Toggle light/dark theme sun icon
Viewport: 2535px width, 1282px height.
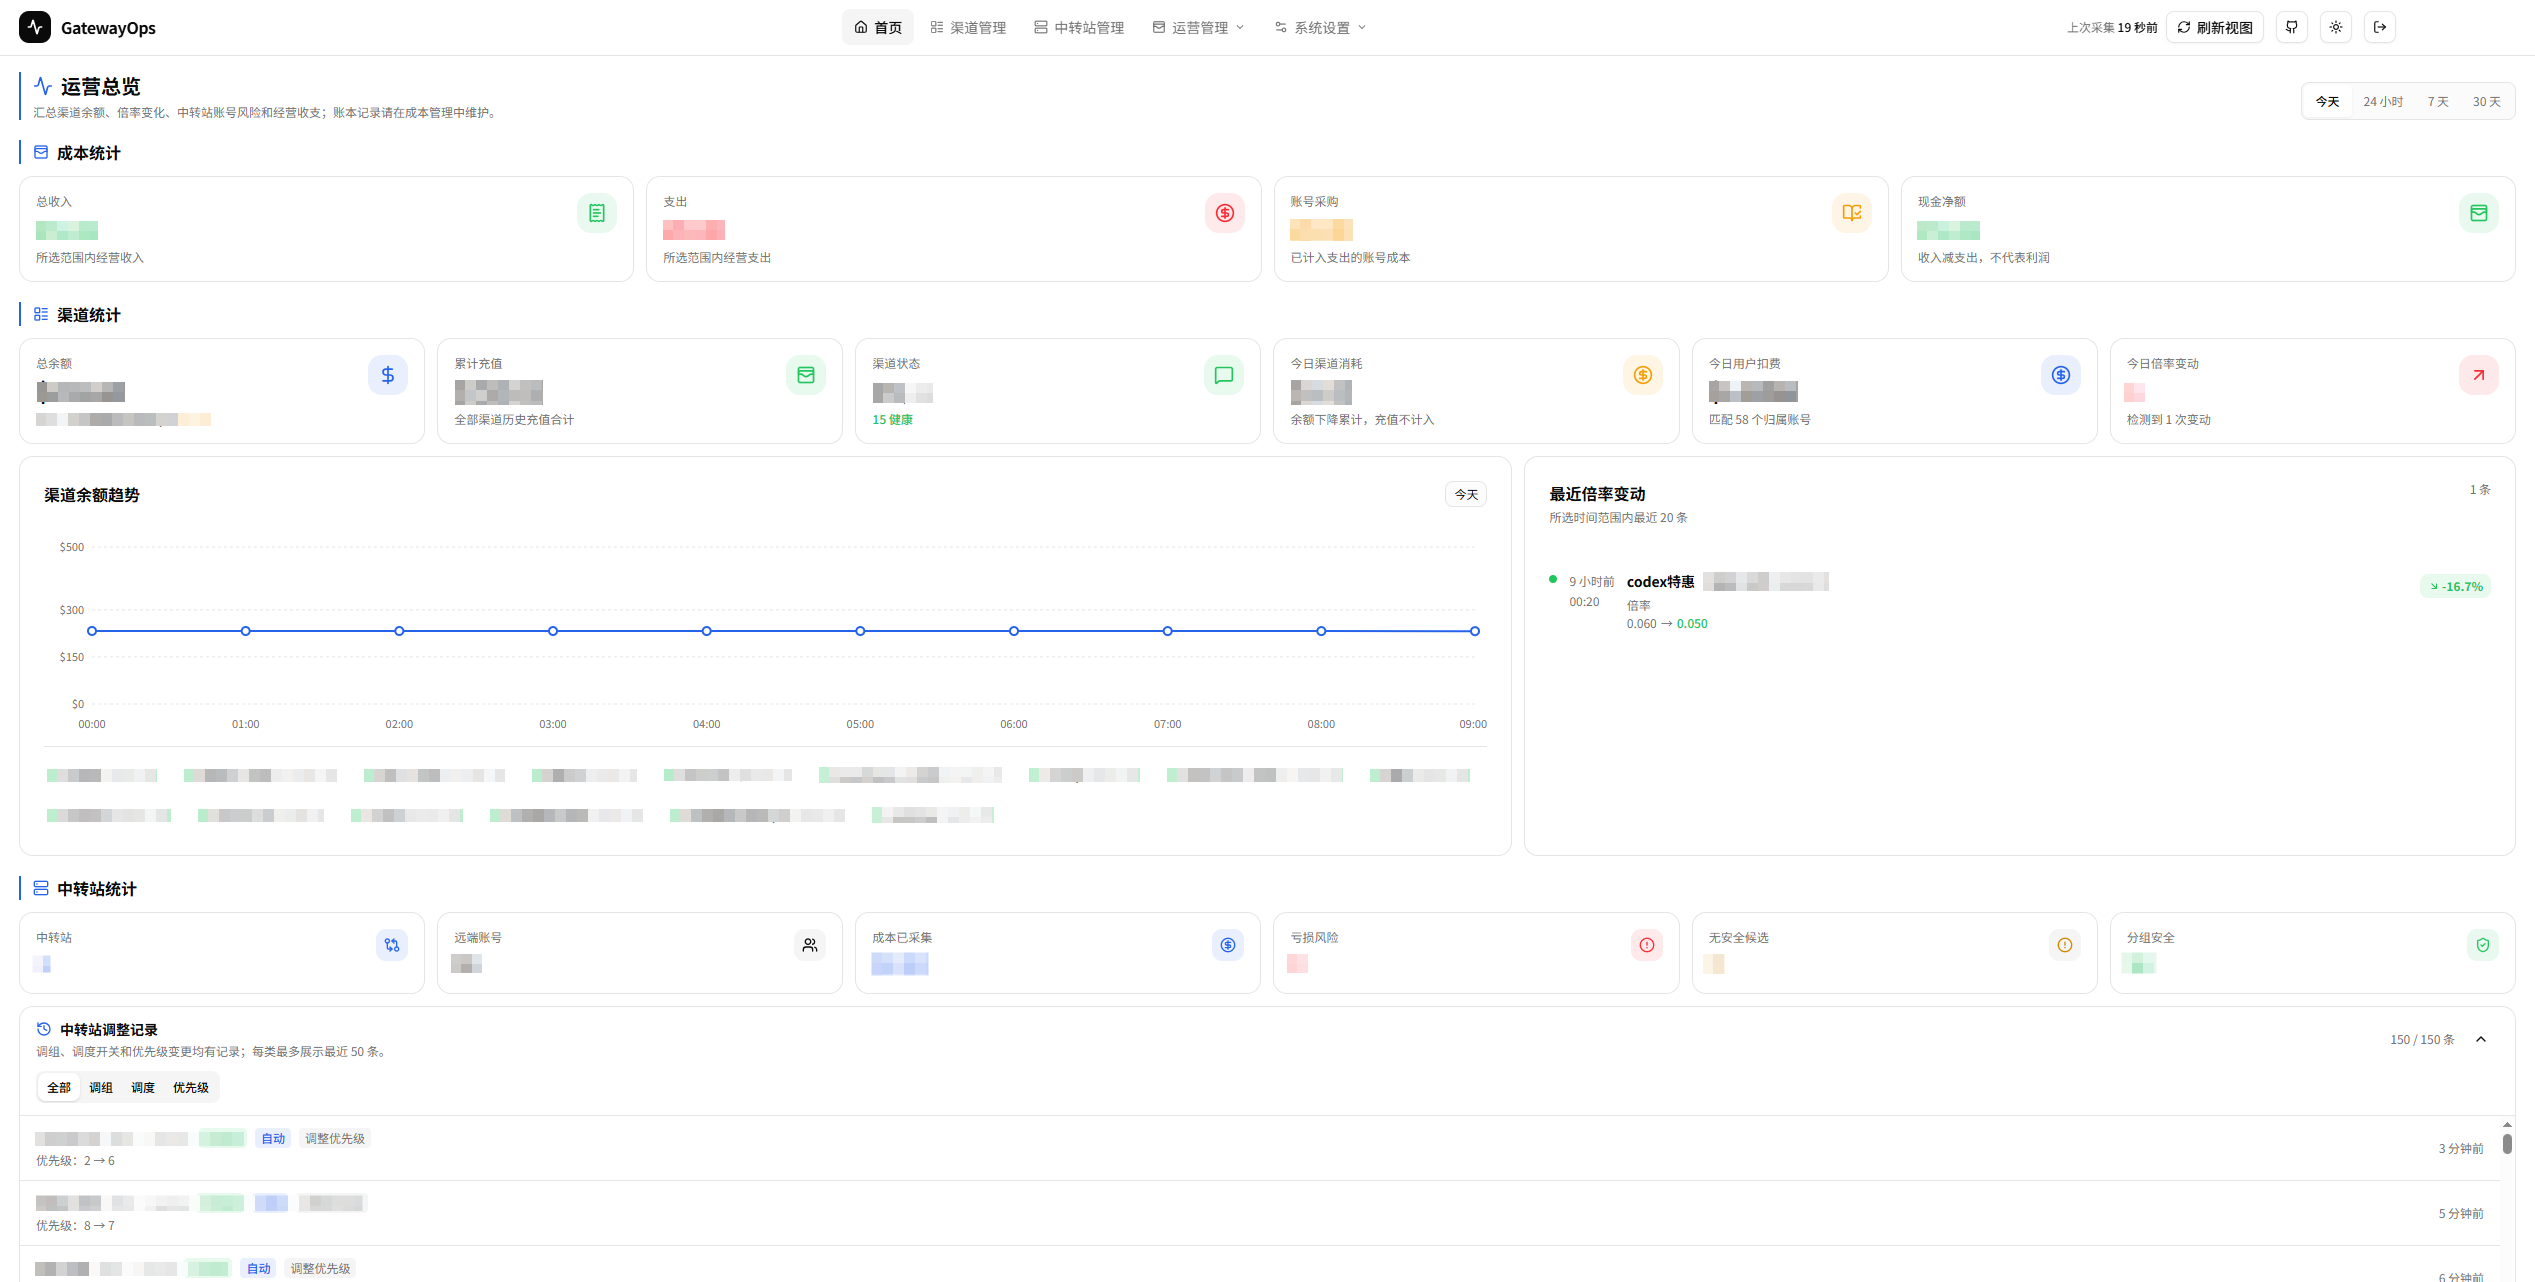[2336, 27]
